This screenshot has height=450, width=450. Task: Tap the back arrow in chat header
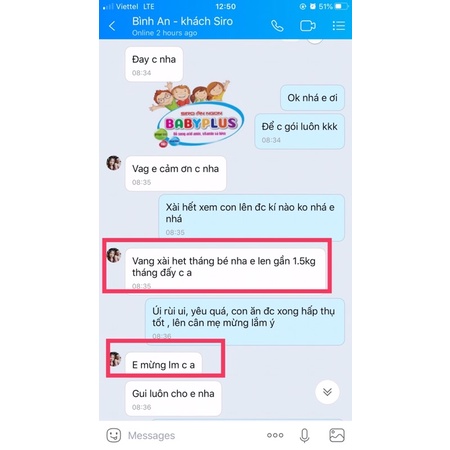coord(112,26)
